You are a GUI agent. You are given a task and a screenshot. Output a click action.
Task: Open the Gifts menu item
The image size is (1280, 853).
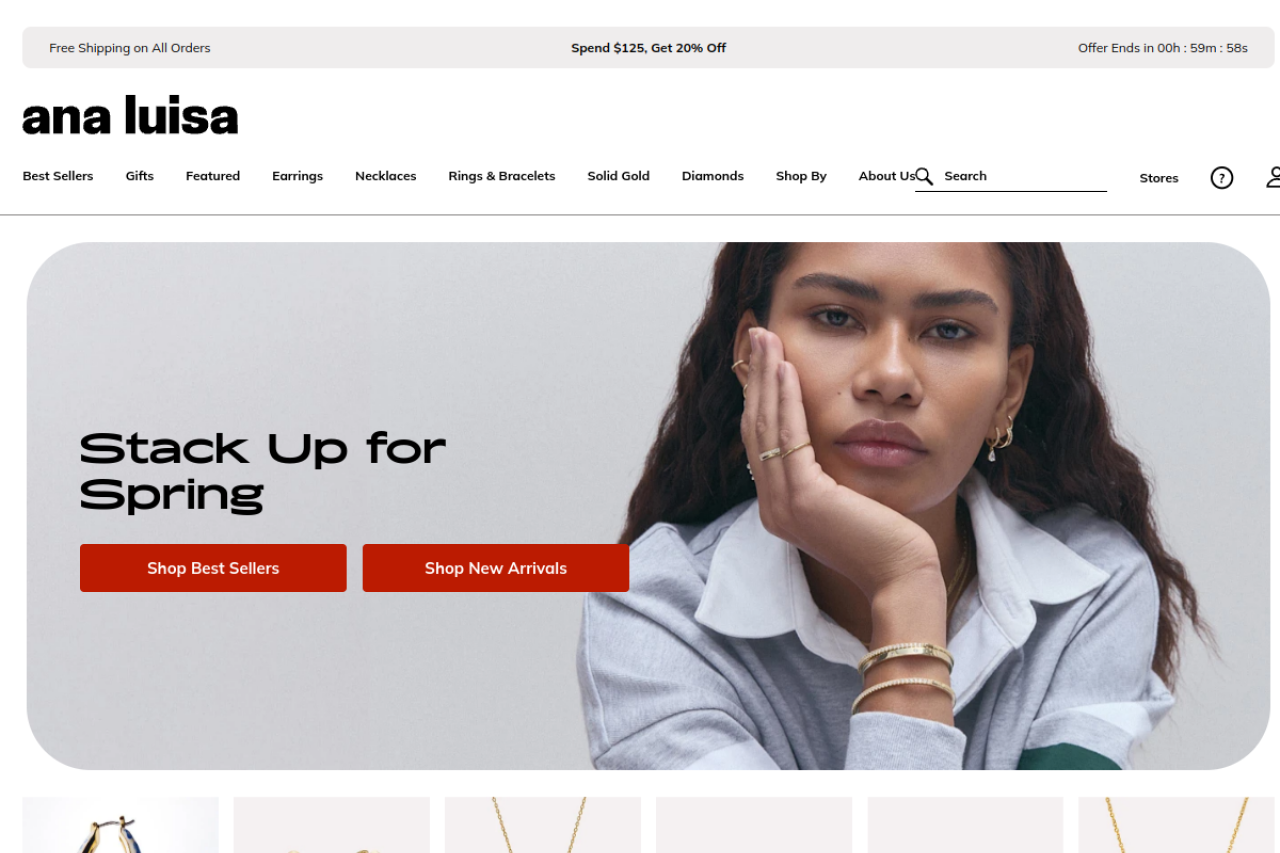140,176
